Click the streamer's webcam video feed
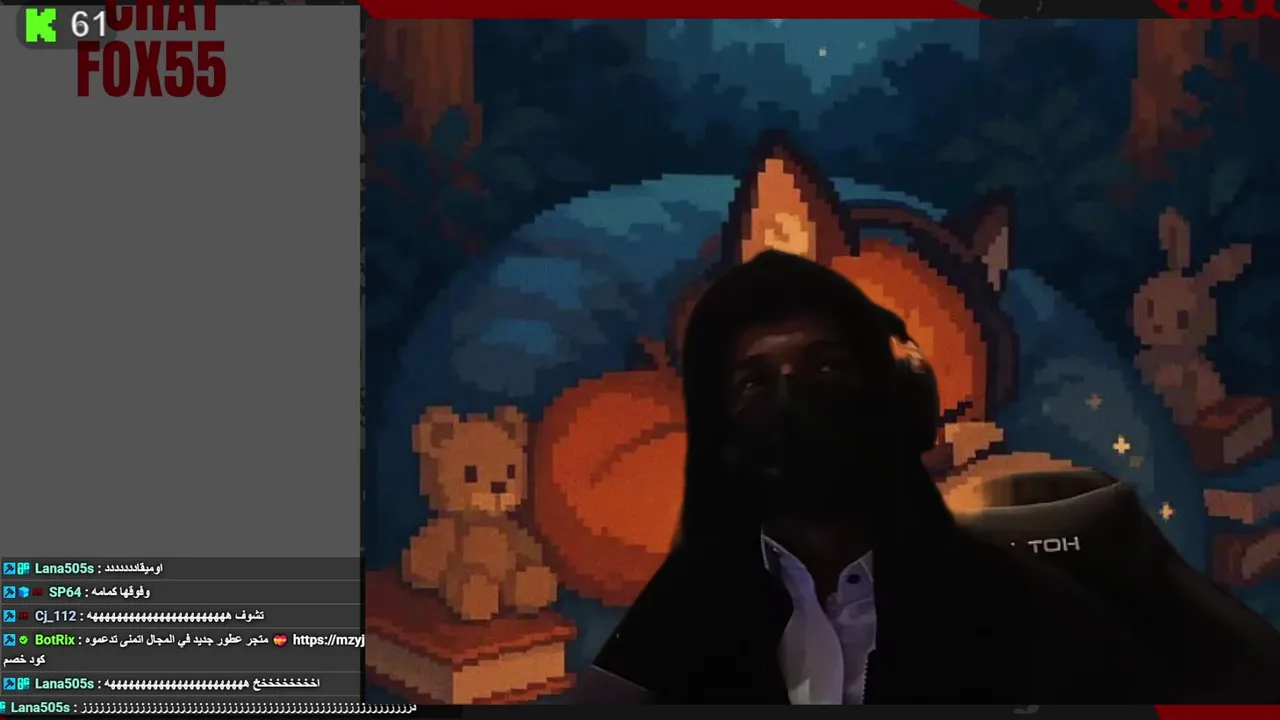Screen dimensions: 1280x720 pyautogui.click(x=820, y=362)
